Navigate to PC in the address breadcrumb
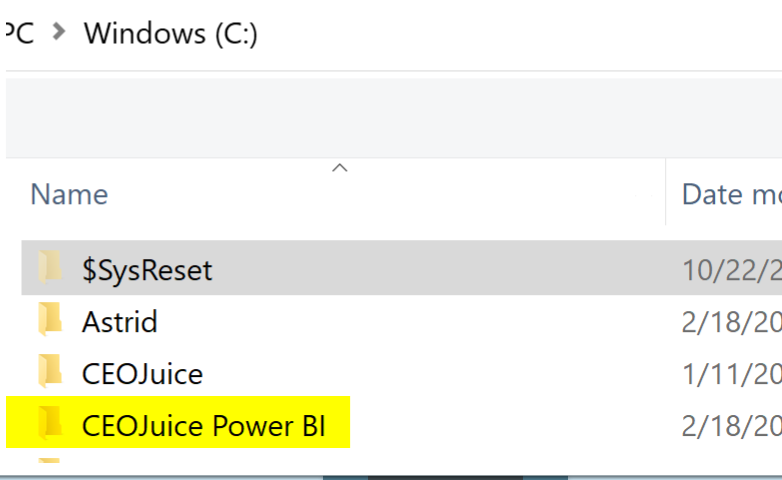 pyautogui.click(x=20, y=33)
